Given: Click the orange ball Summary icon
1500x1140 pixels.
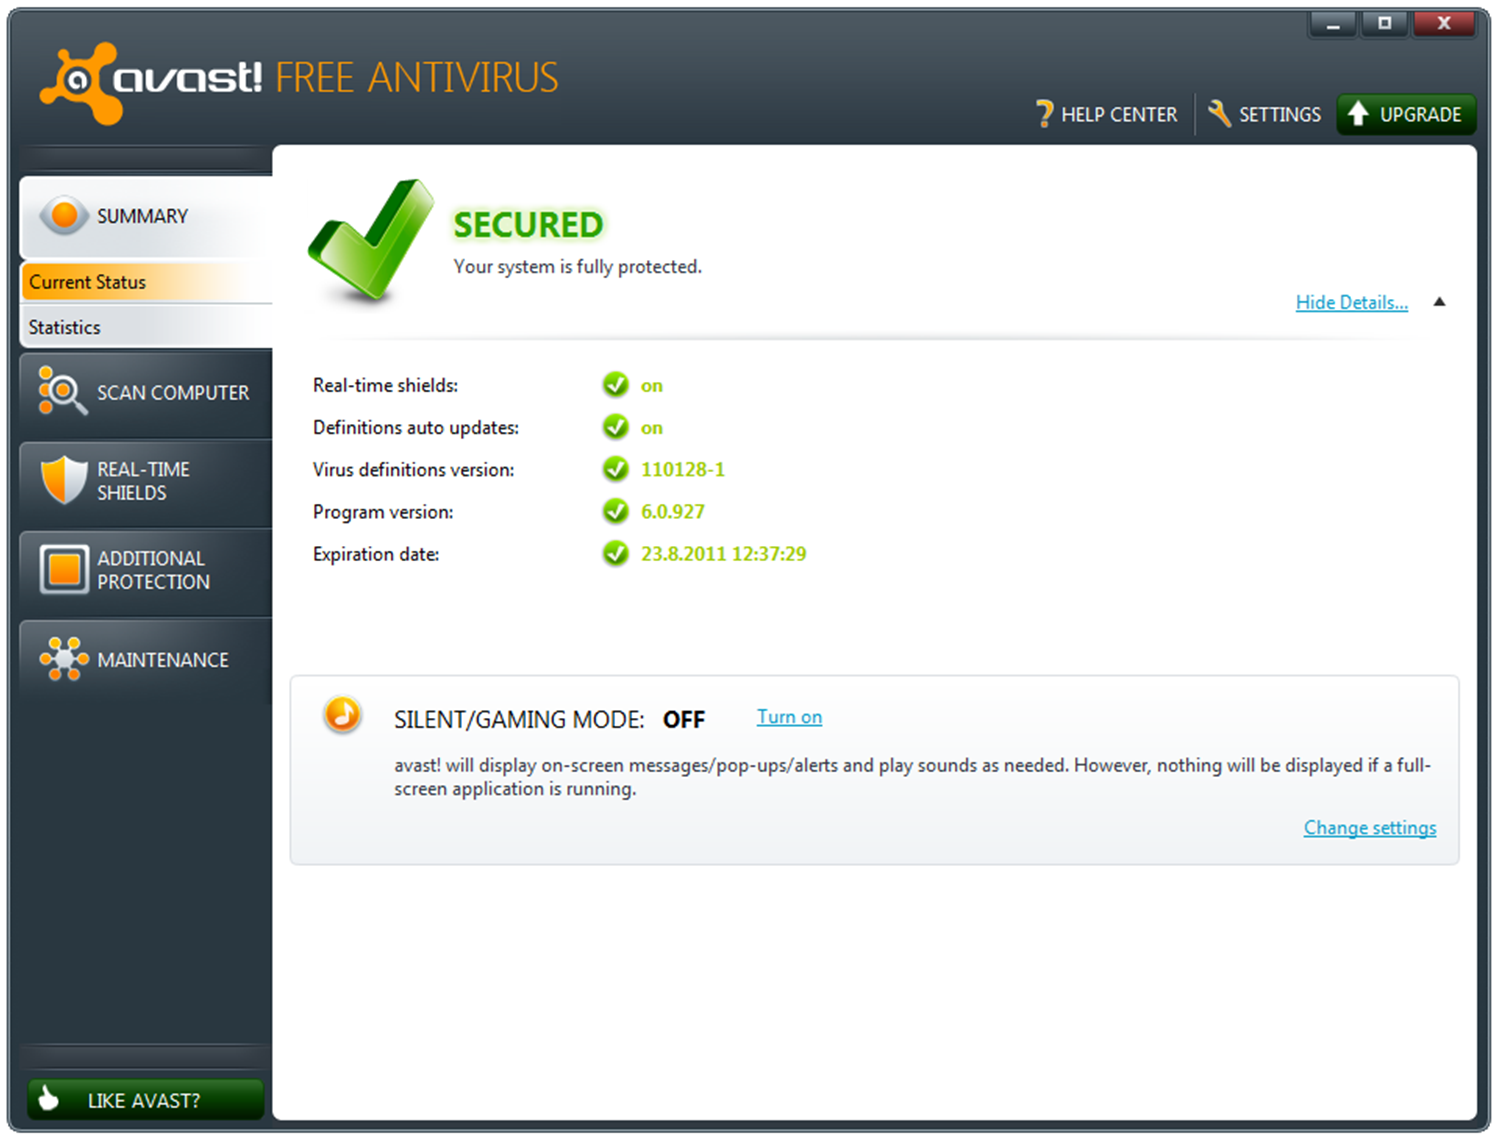Looking at the screenshot, I should point(64,215).
